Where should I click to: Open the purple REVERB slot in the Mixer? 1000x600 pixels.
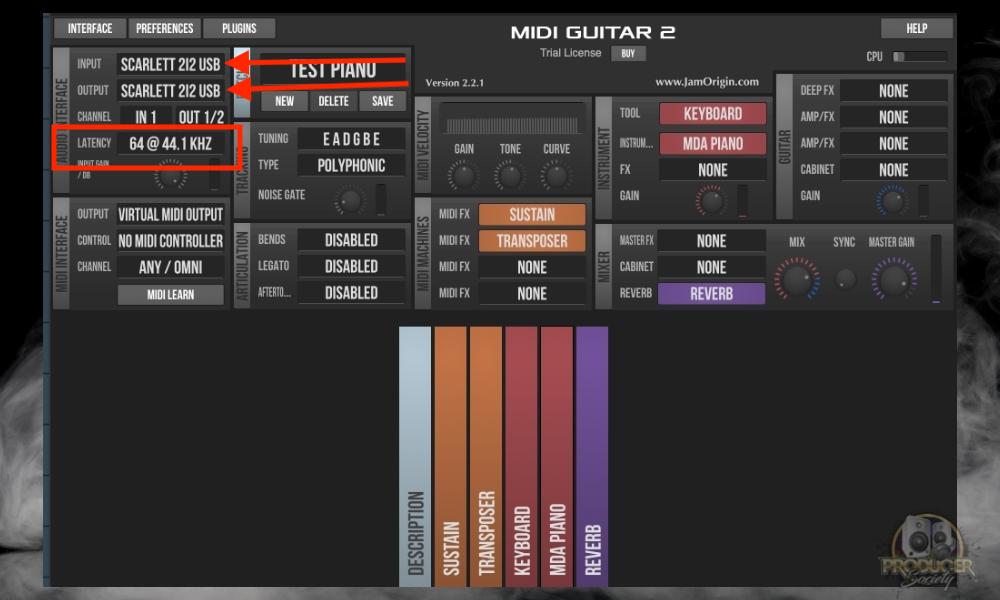pos(711,294)
